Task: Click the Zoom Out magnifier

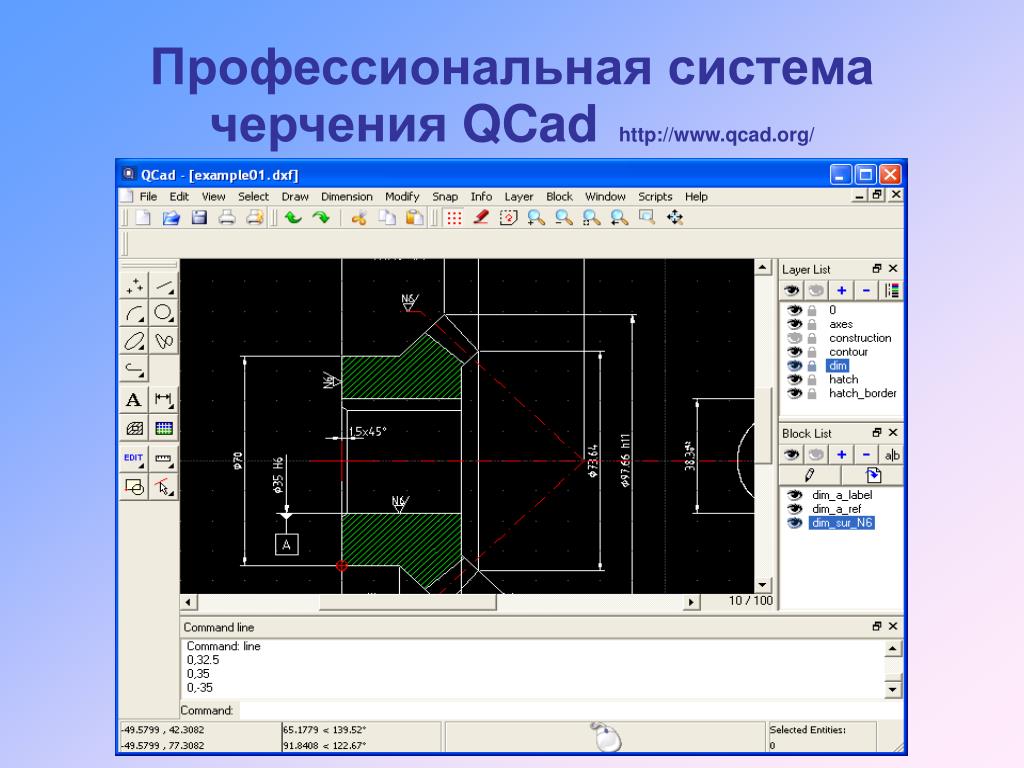Action: click(564, 217)
